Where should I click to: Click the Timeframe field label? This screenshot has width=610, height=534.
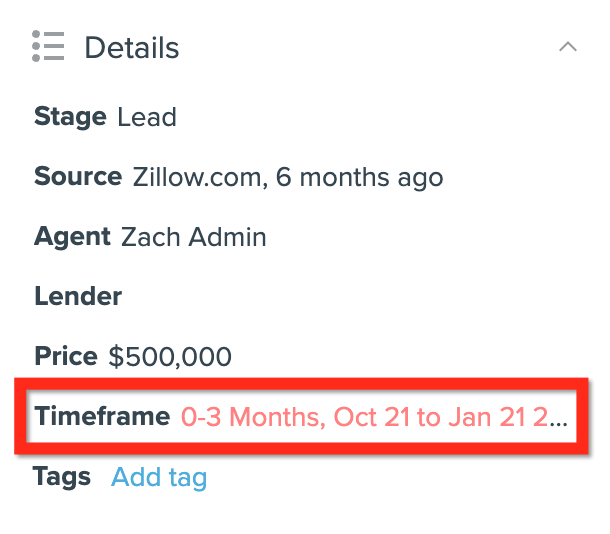click(x=102, y=416)
